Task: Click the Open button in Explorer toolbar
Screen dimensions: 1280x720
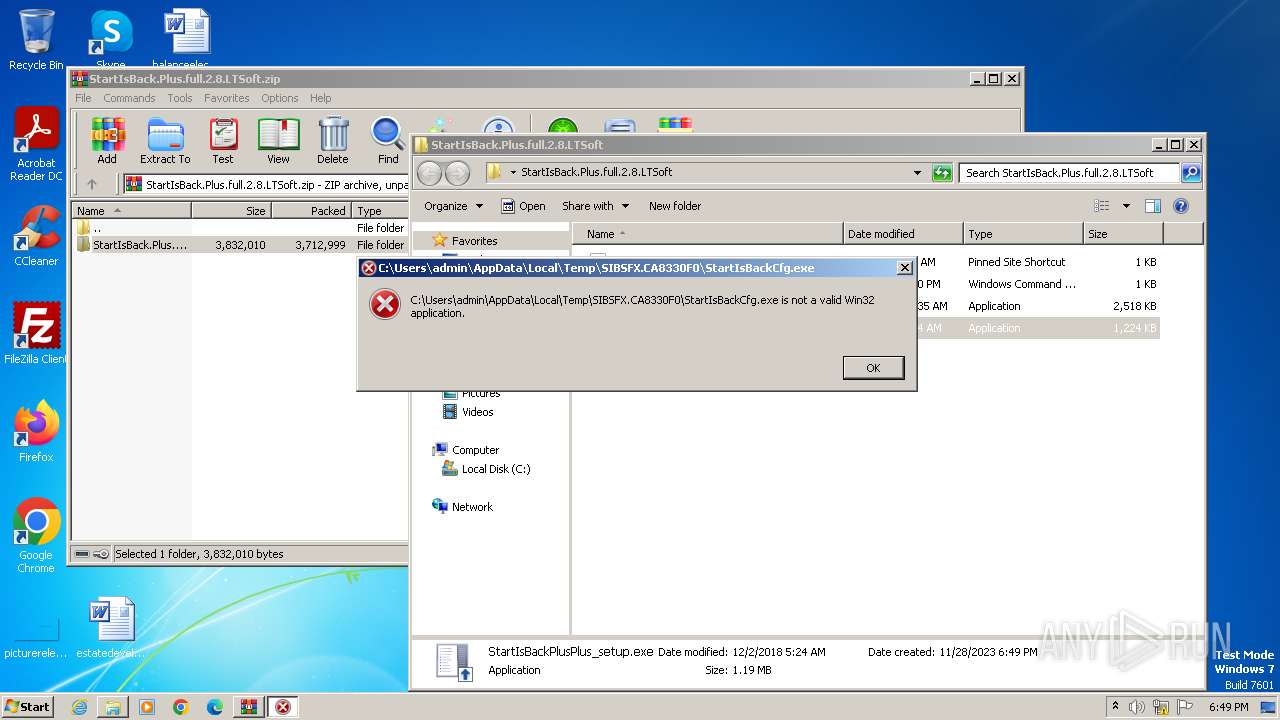Action: click(x=523, y=206)
